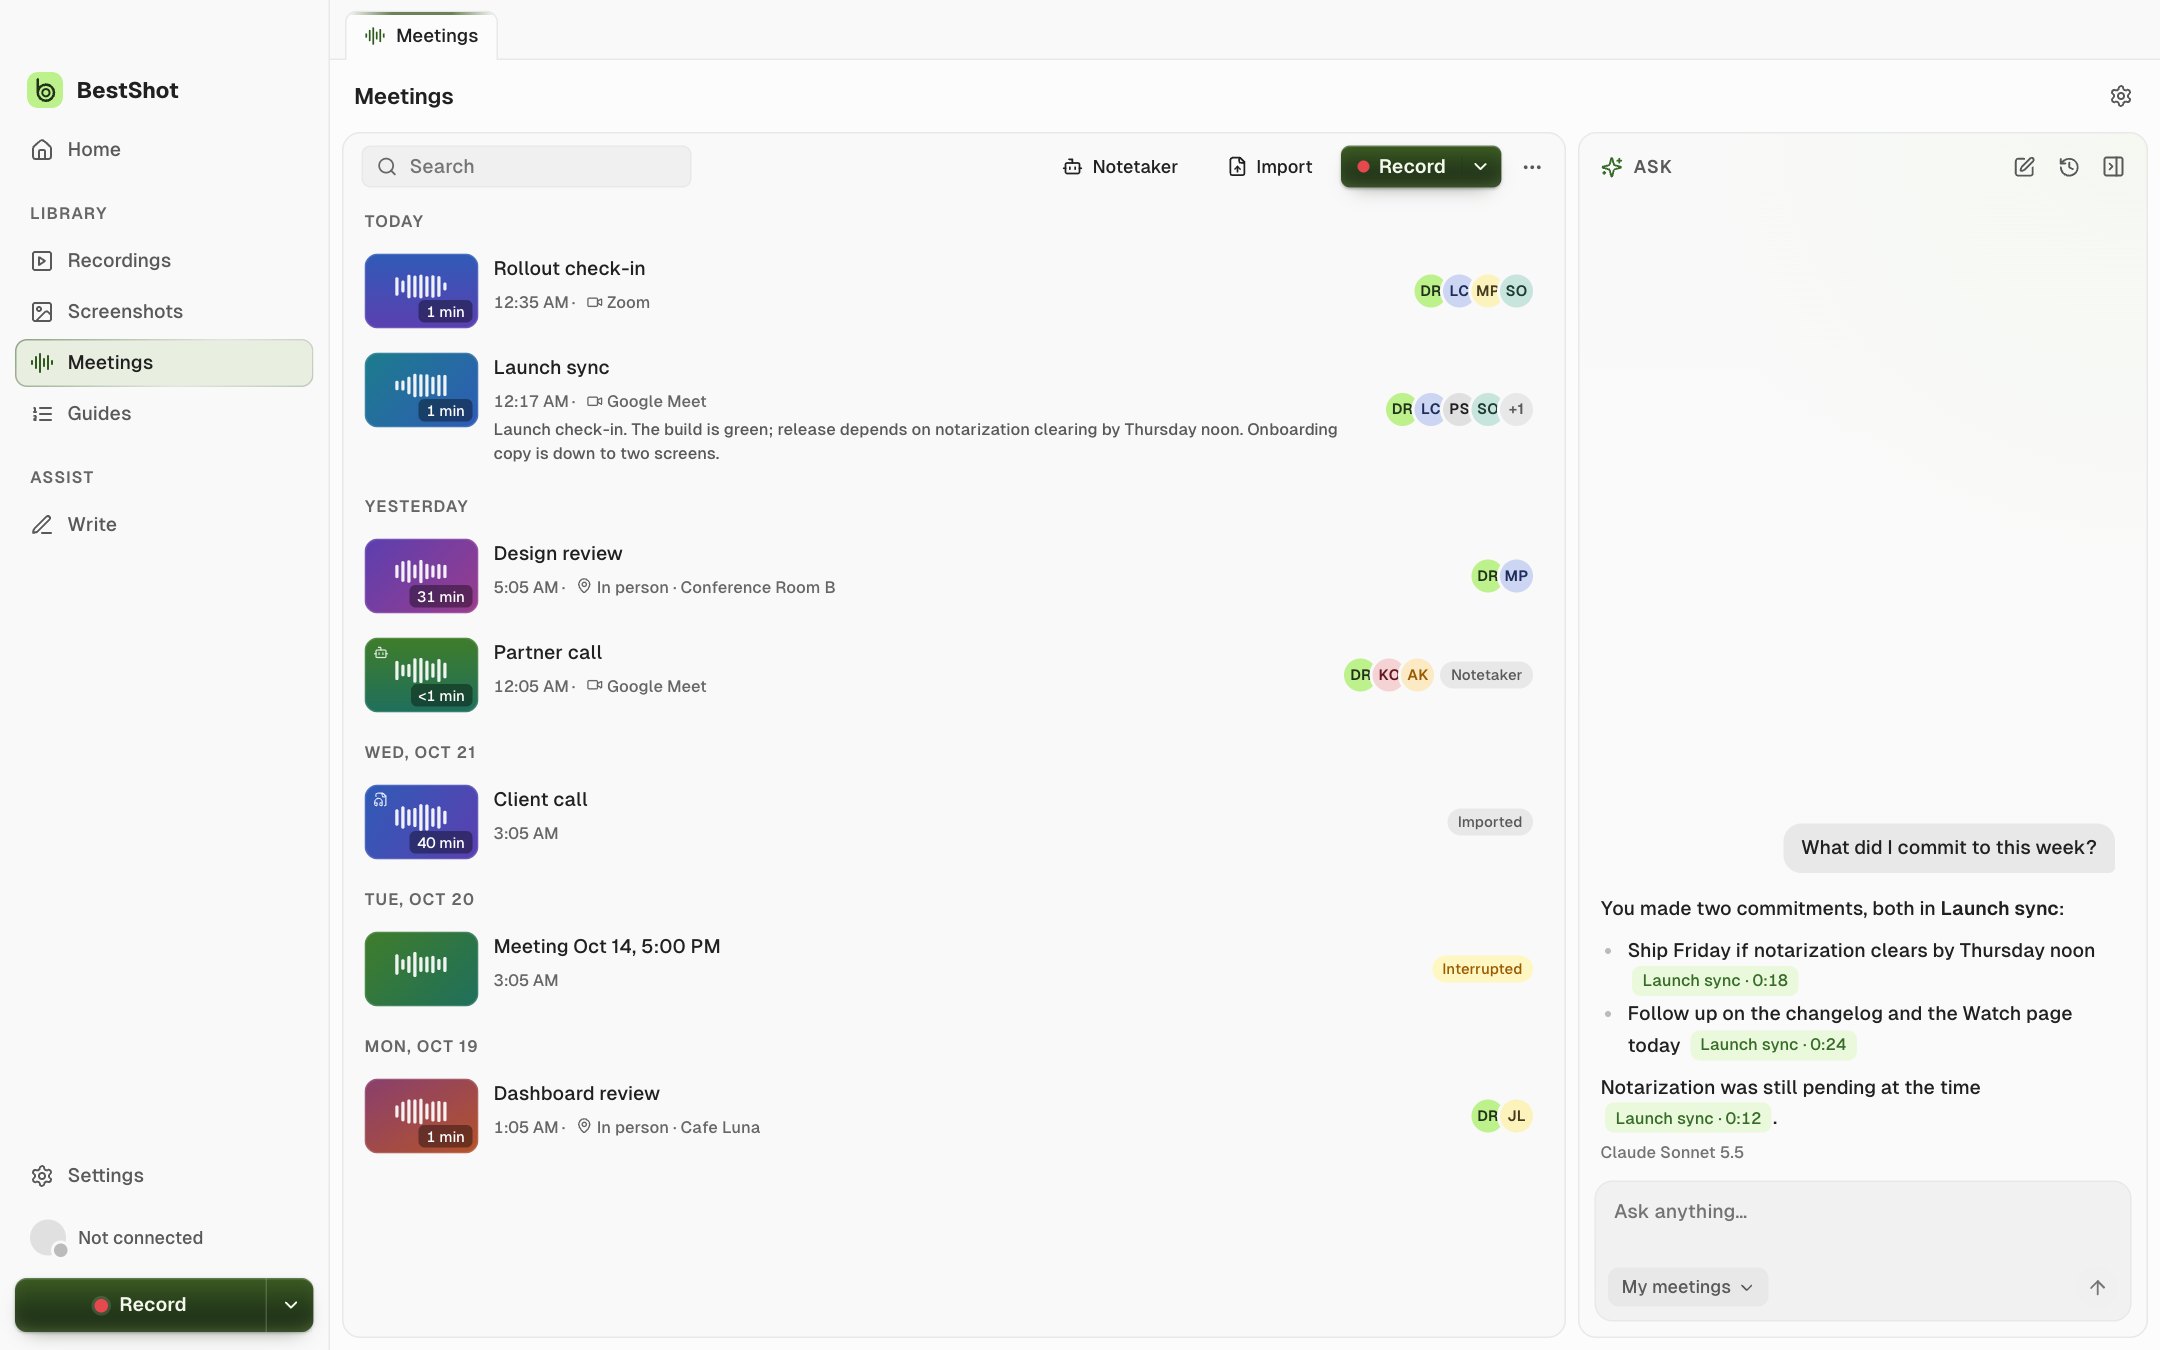This screenshot has width=2160, height=1350.
Task: Click the BestShot logo icon
Action: [x=45, y=90]
